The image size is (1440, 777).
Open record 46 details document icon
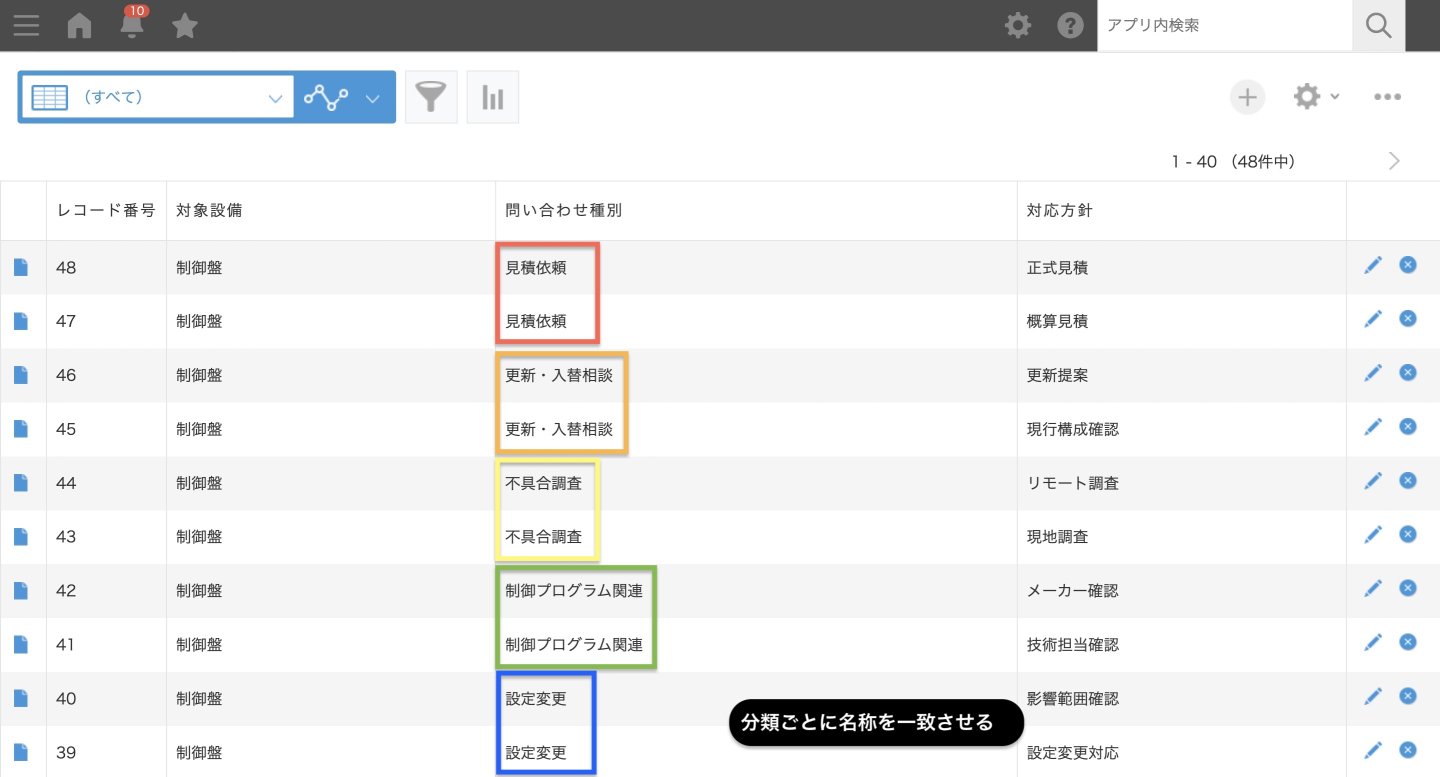(x=21, y=375)
